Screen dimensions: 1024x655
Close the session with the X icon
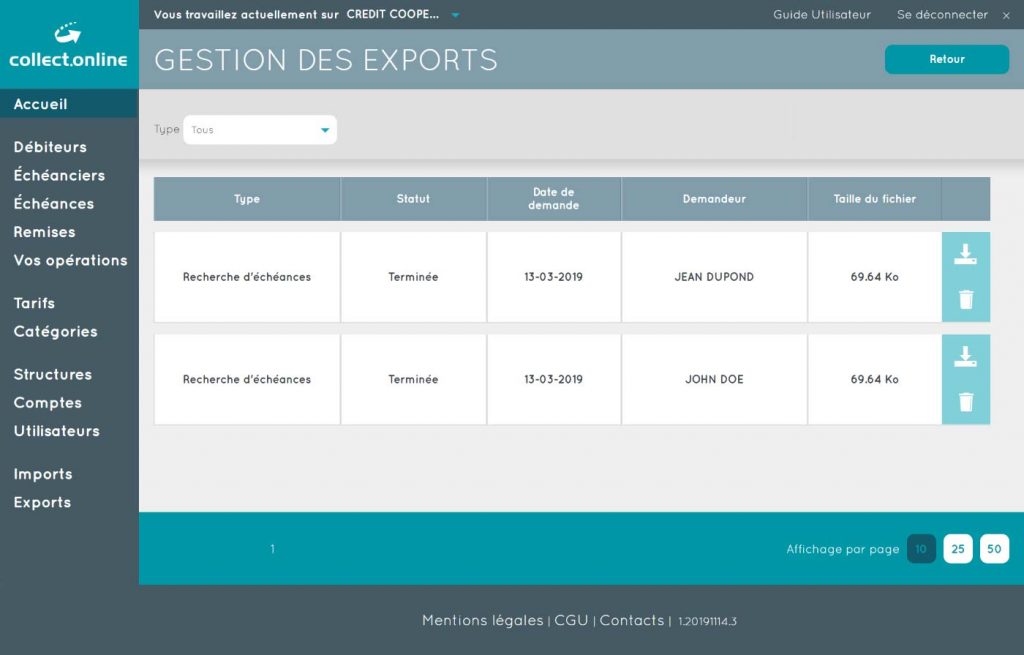(1007, 15)
